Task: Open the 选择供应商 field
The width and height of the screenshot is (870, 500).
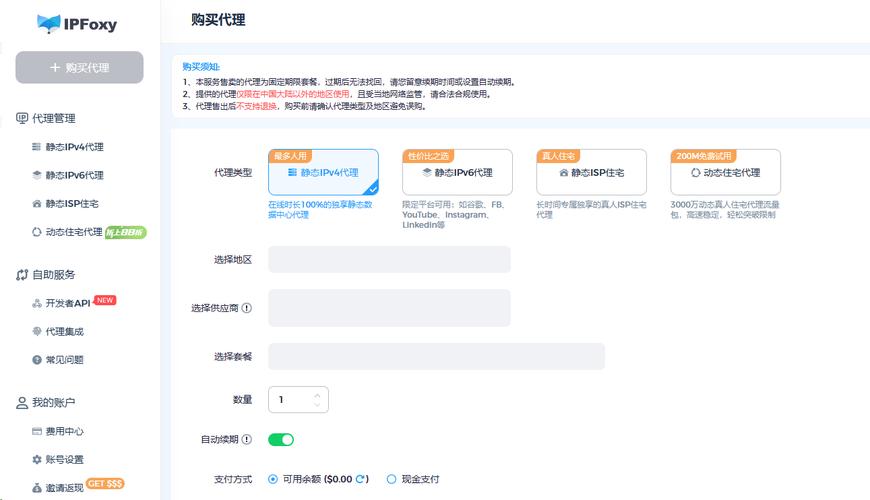Action: tap(389, 307)
